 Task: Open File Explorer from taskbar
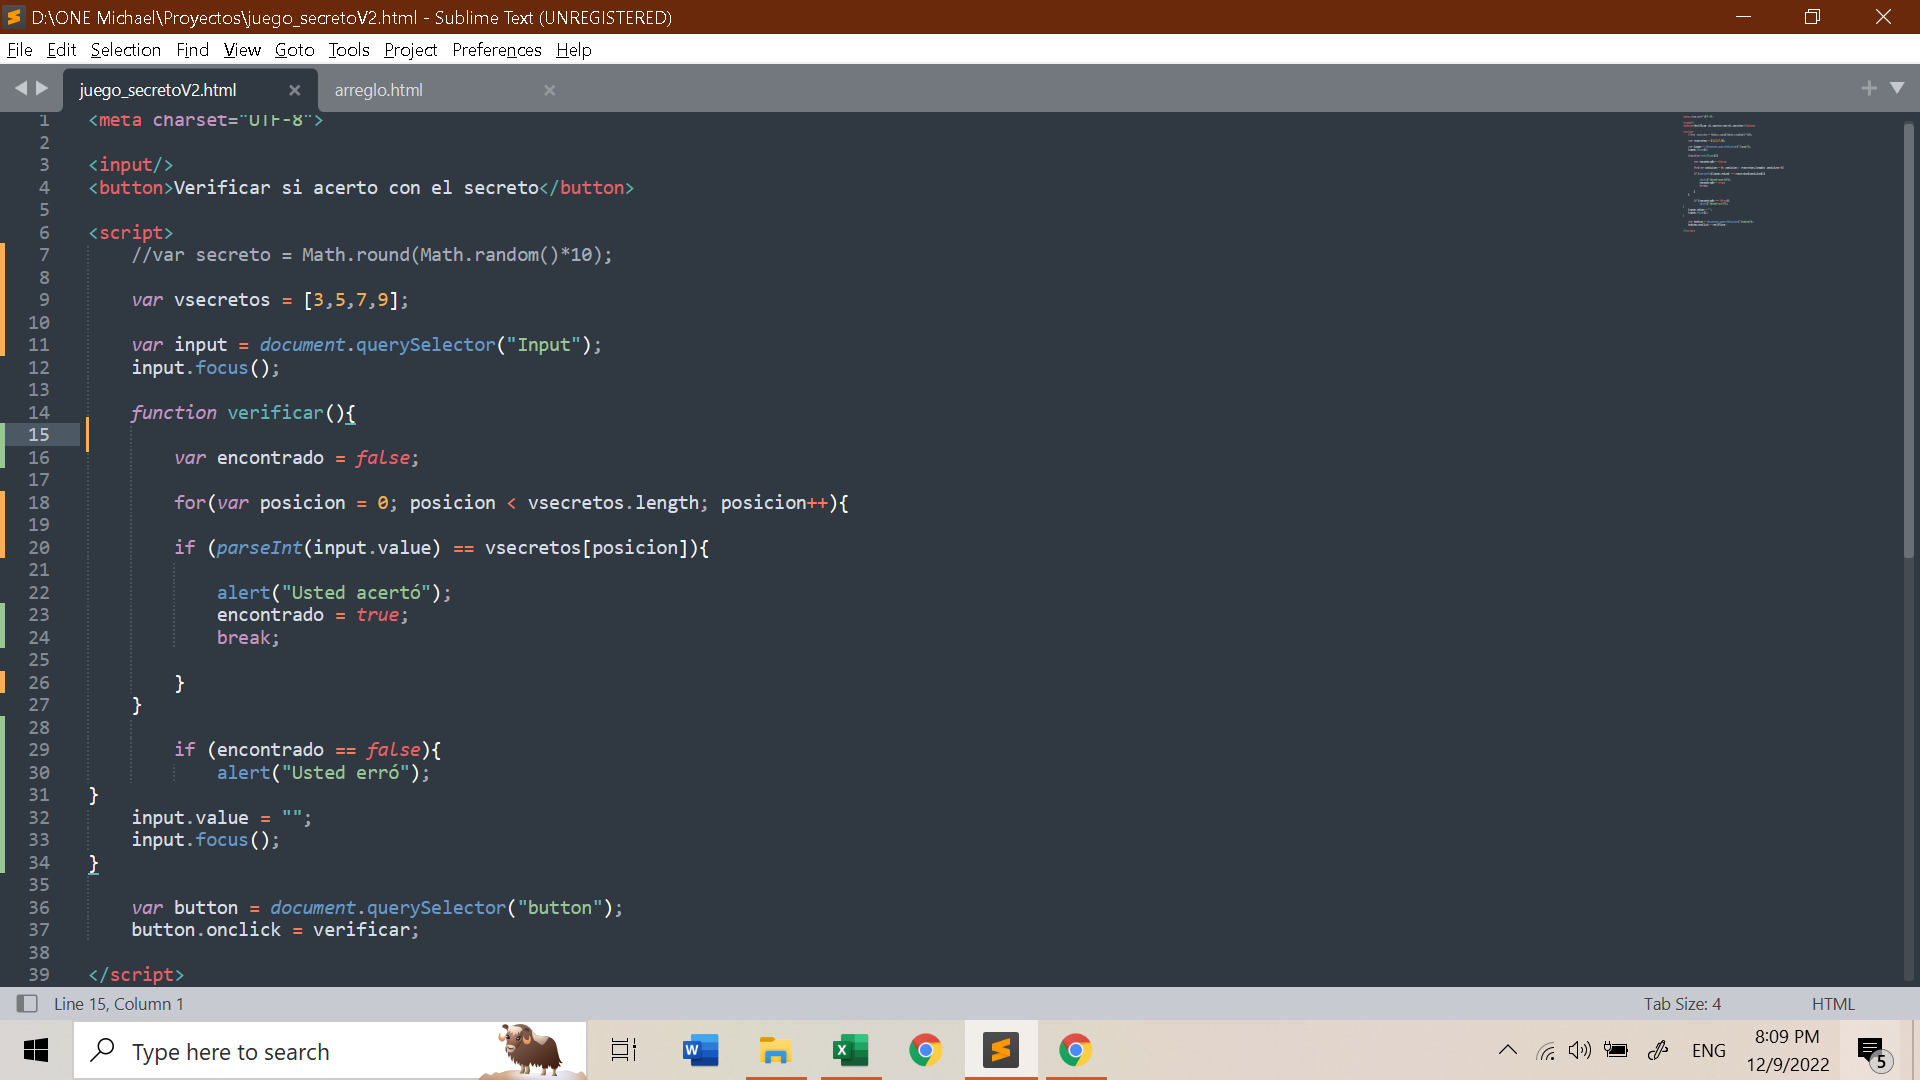pos(775,1050)
